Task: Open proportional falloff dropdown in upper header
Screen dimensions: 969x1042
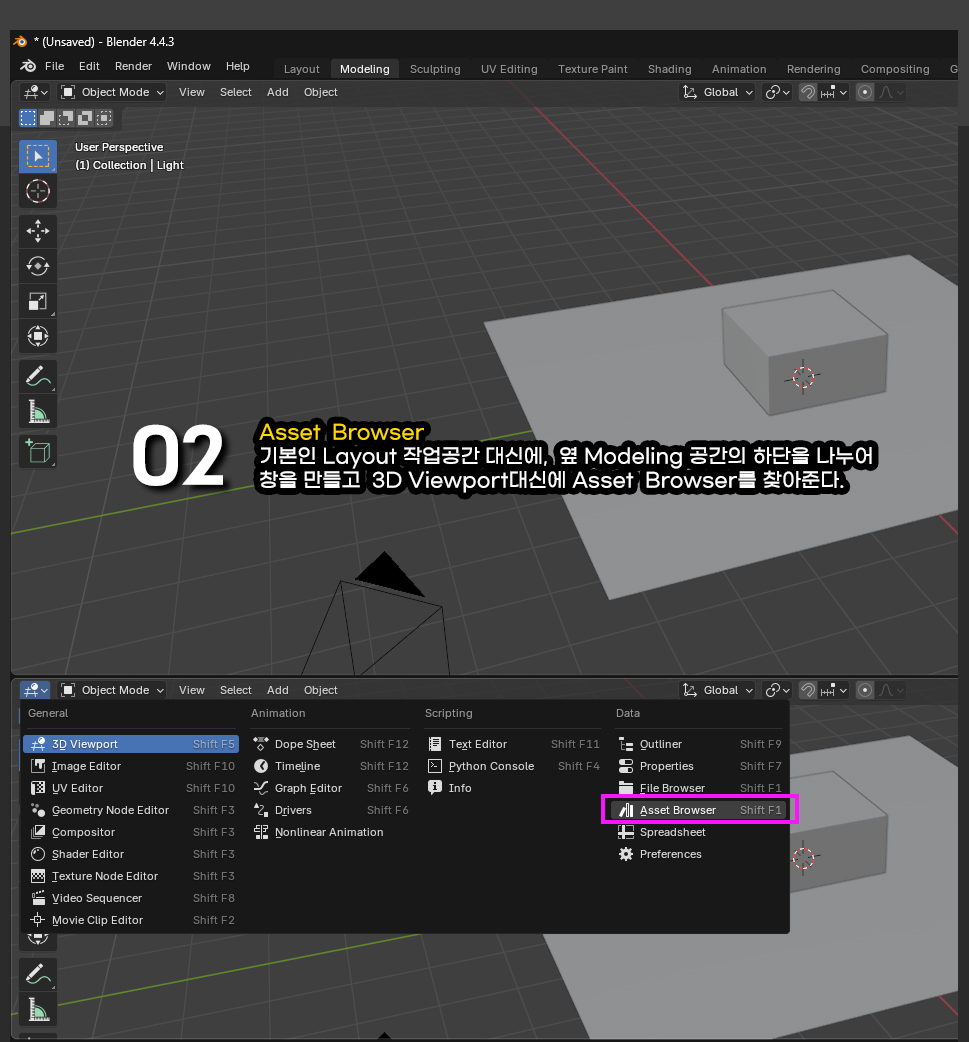Action: (891, 92)
